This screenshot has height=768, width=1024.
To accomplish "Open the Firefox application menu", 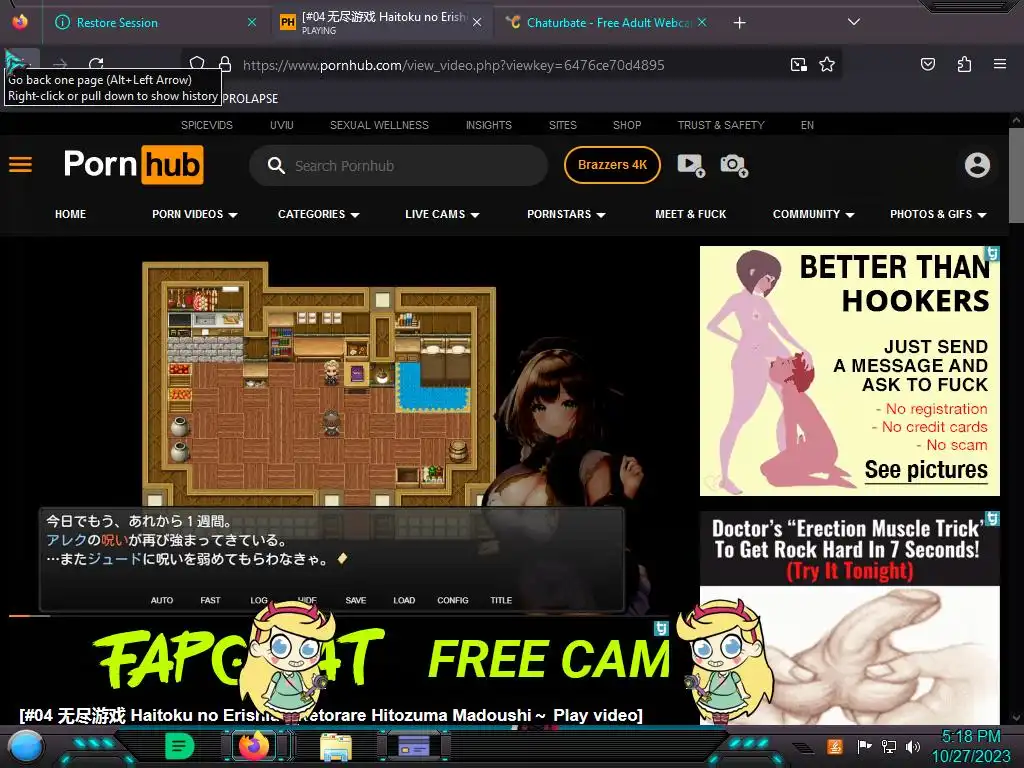I will tap(999, 64).
